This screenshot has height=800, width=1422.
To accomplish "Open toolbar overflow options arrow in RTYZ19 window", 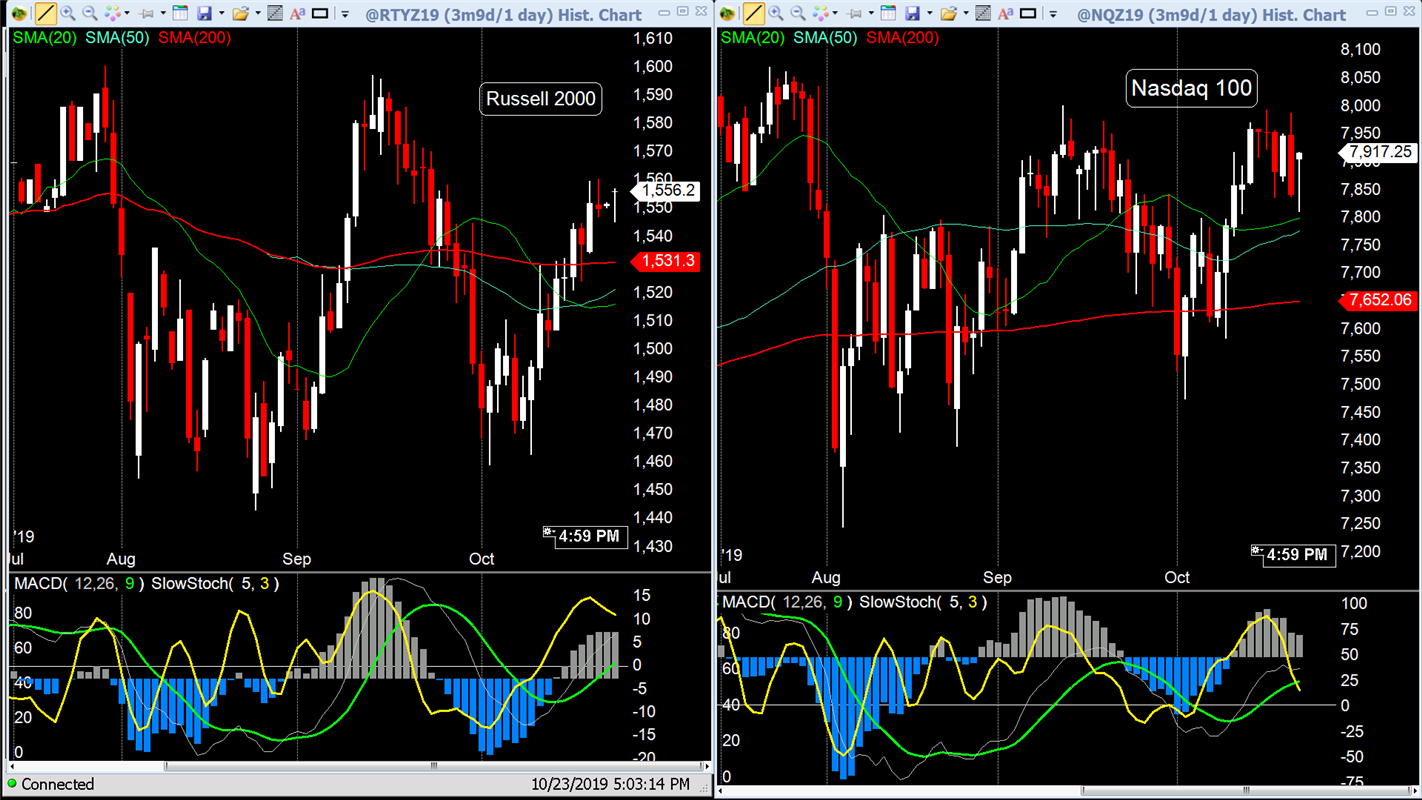I will pyautogui.click(x=345, y=14).
